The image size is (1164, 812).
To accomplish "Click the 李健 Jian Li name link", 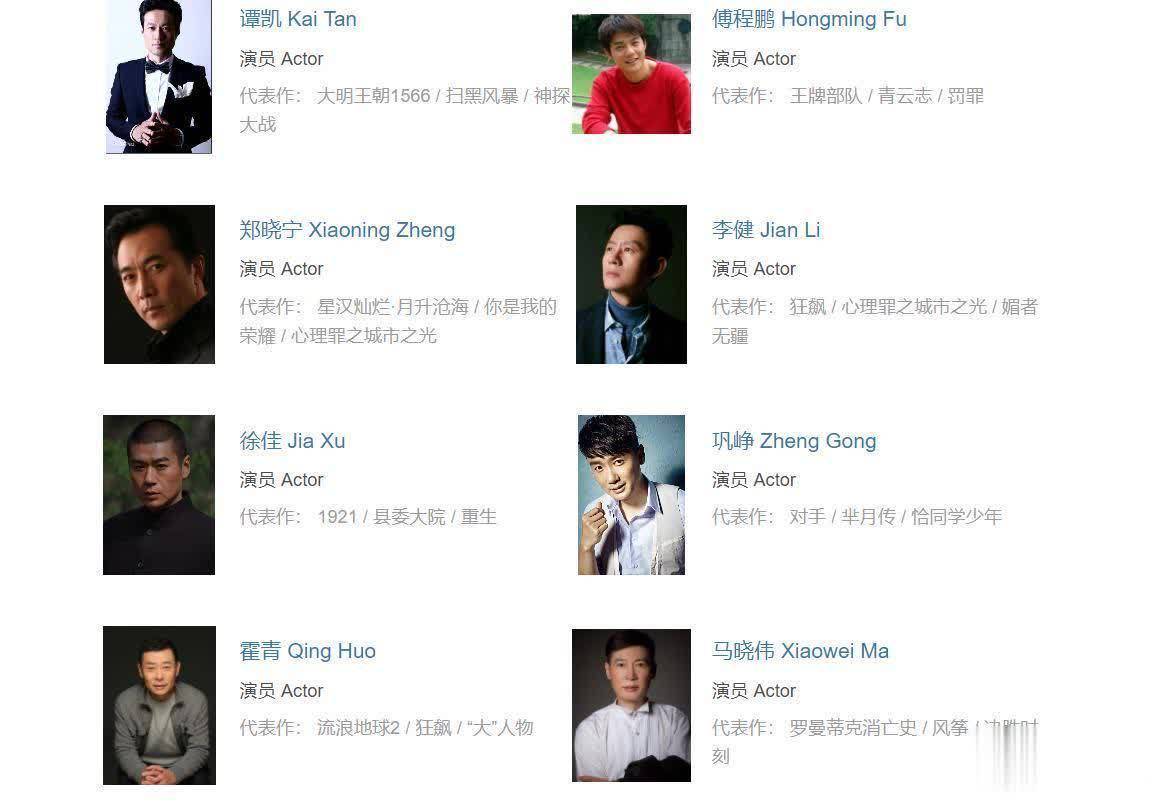I will point(766,229).
